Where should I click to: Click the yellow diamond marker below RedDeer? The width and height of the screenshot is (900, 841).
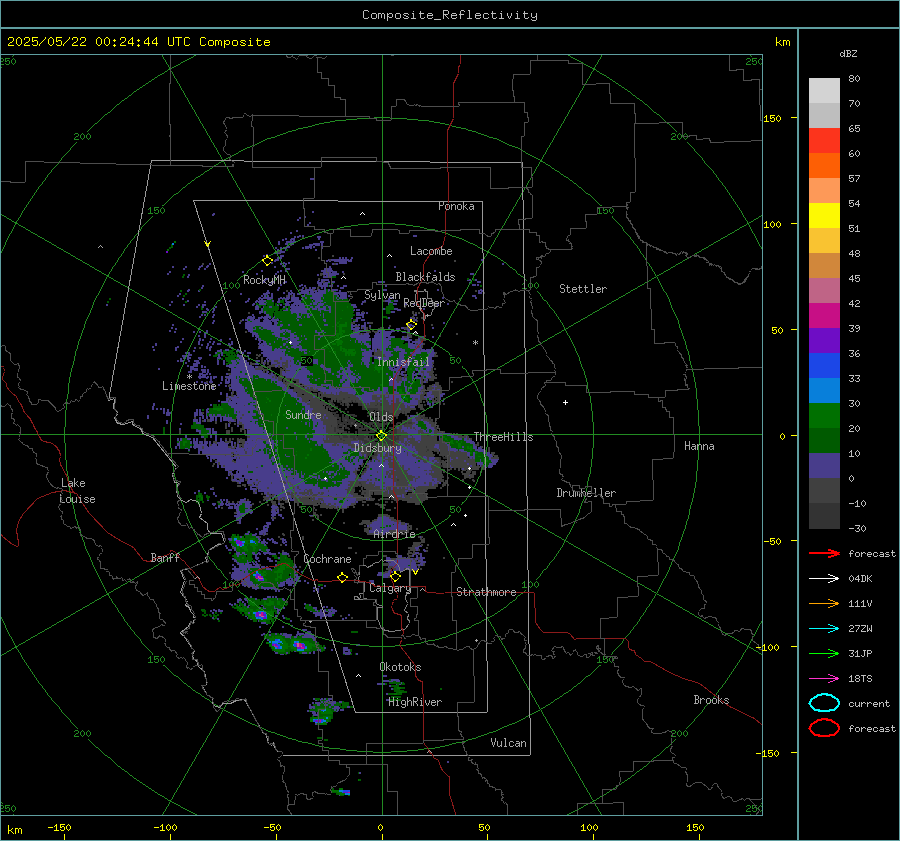pyautogui.click(x=411, y=325)
